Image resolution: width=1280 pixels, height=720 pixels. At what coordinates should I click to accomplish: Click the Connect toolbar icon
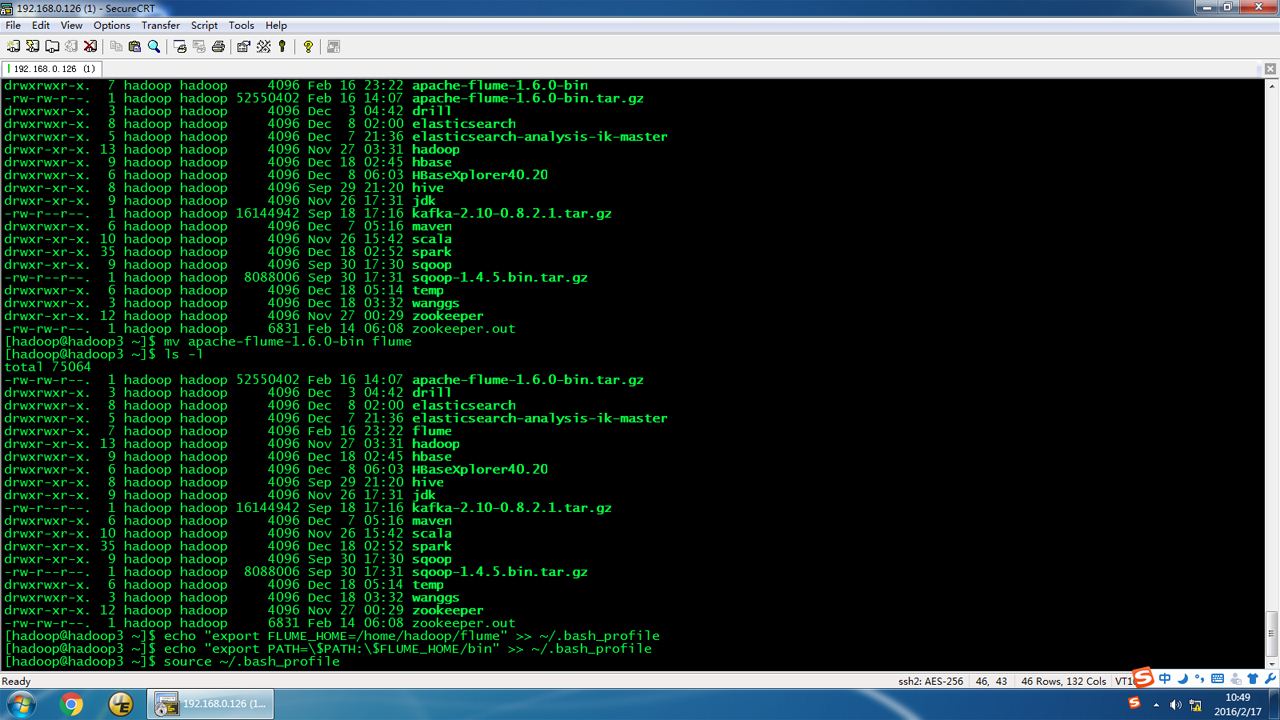tap(14, 46)
